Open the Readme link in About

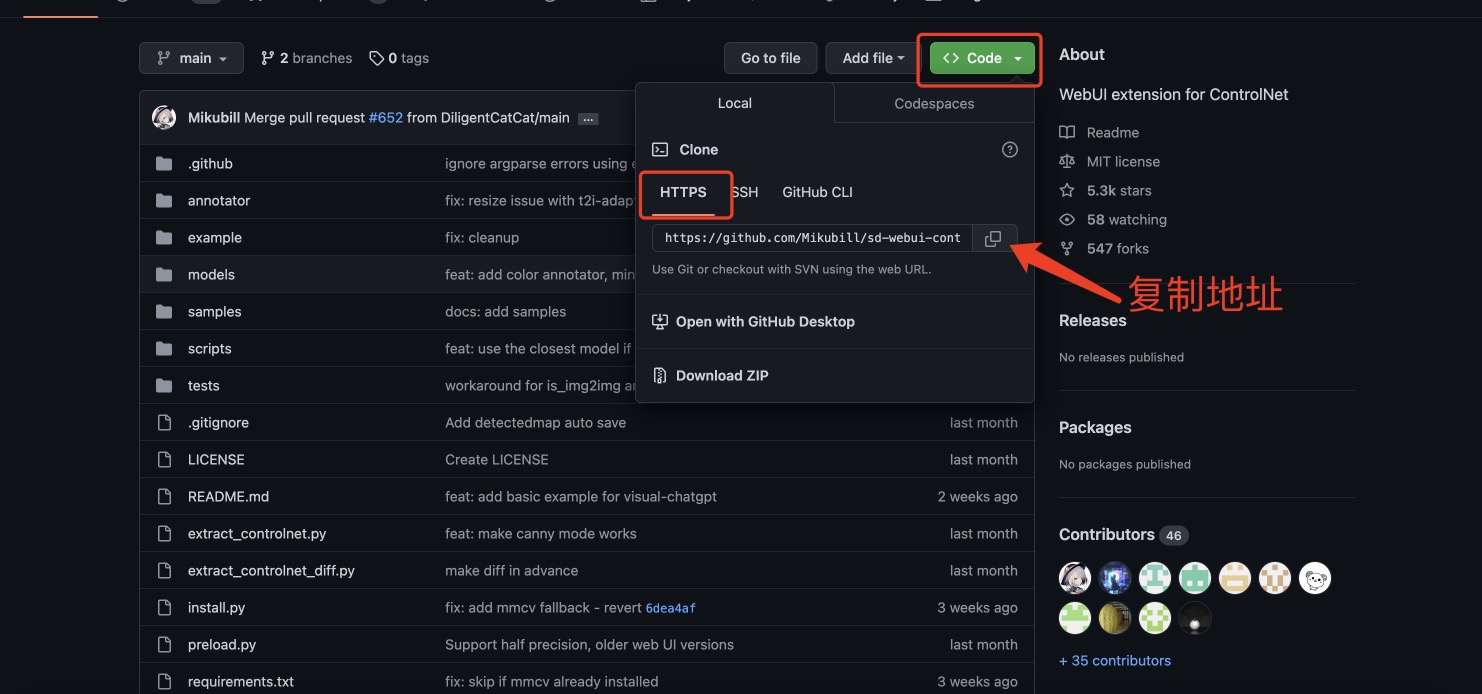(1113, 132)
